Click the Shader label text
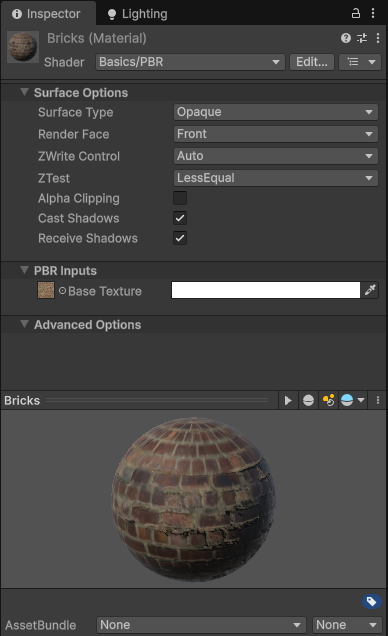The width and height of the screenshot is (388, 636). coord(64,62)
